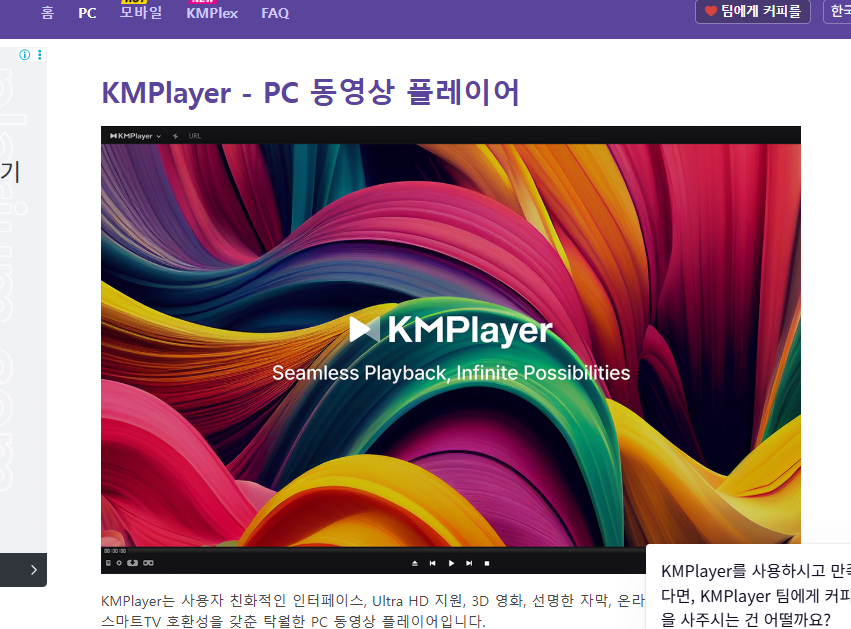Image resolution: width=851 pixels, height=629 pixels.
Task: Expand the KMPlayer logo dropdown menu
Action: click(159, 135)
